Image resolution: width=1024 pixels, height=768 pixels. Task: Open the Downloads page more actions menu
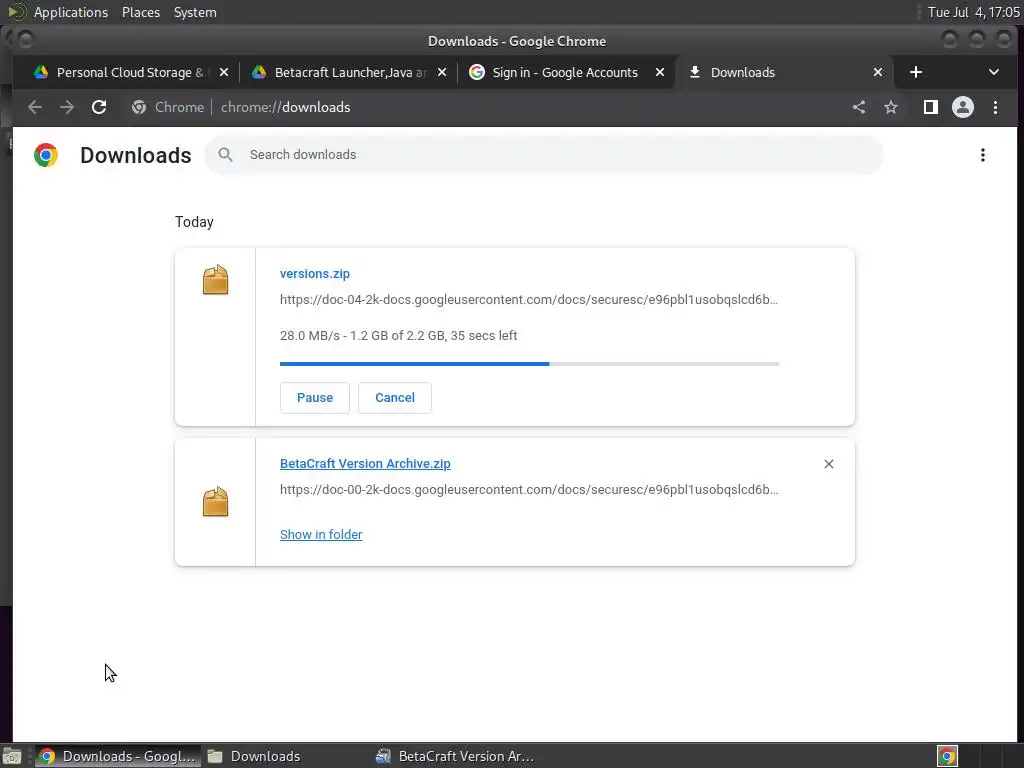coord(982,155)
